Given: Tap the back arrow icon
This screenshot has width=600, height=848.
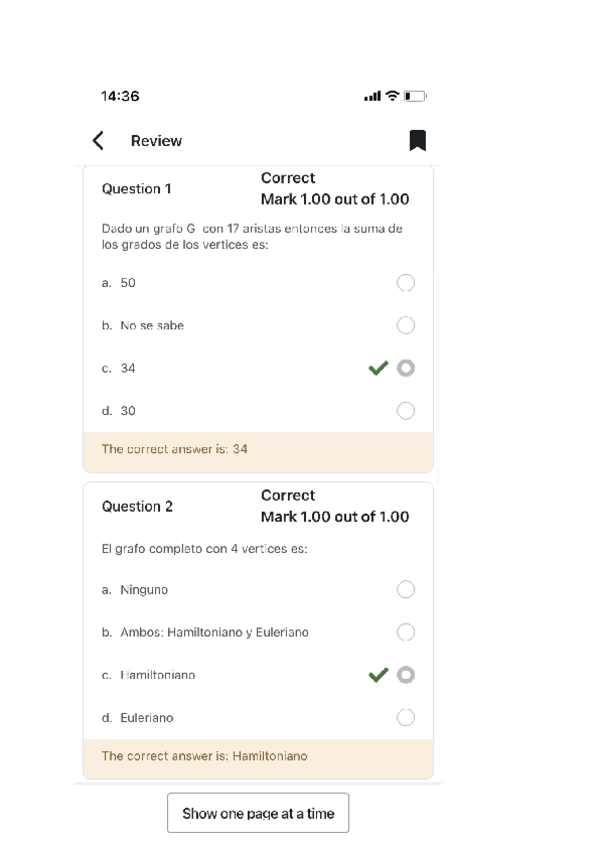Looking at the screenshot, I should (98, 141).
